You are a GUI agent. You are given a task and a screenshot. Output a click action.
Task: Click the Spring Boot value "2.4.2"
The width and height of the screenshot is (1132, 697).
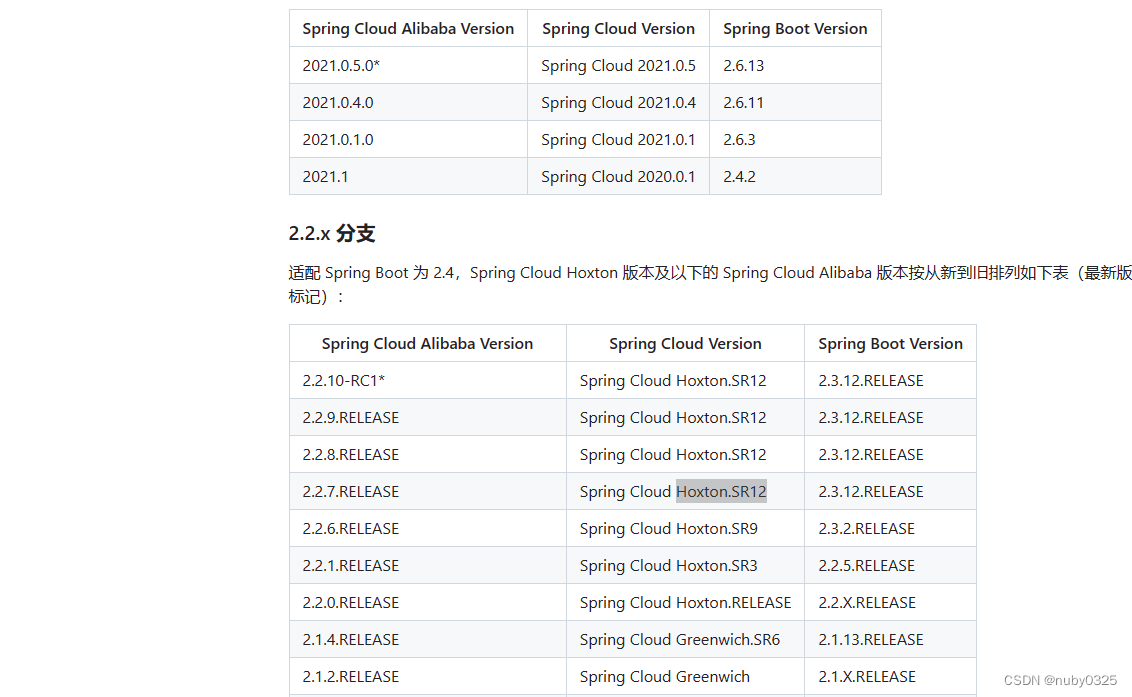739,176
